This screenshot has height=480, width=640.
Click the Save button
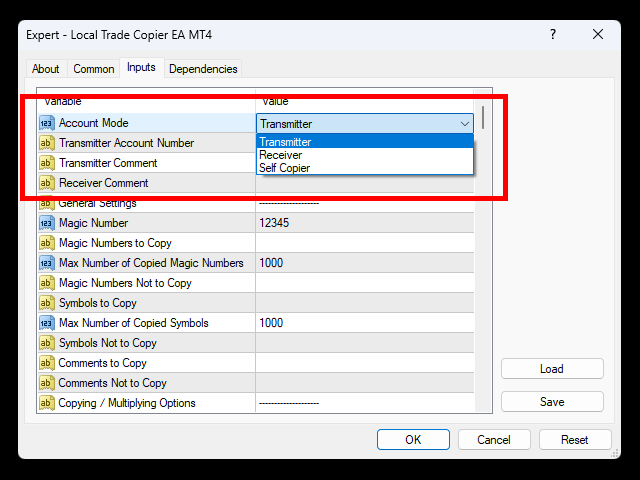coord(552,402)
